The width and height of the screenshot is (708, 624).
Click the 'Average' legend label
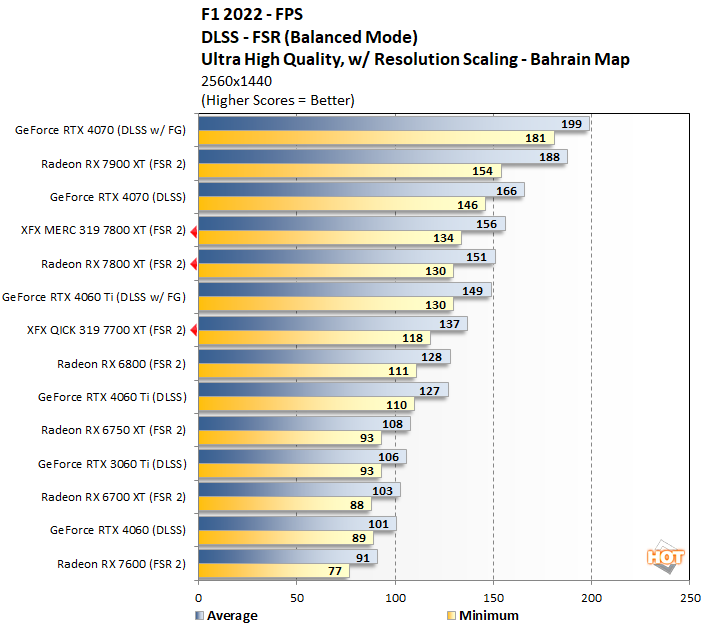(232, 615)
